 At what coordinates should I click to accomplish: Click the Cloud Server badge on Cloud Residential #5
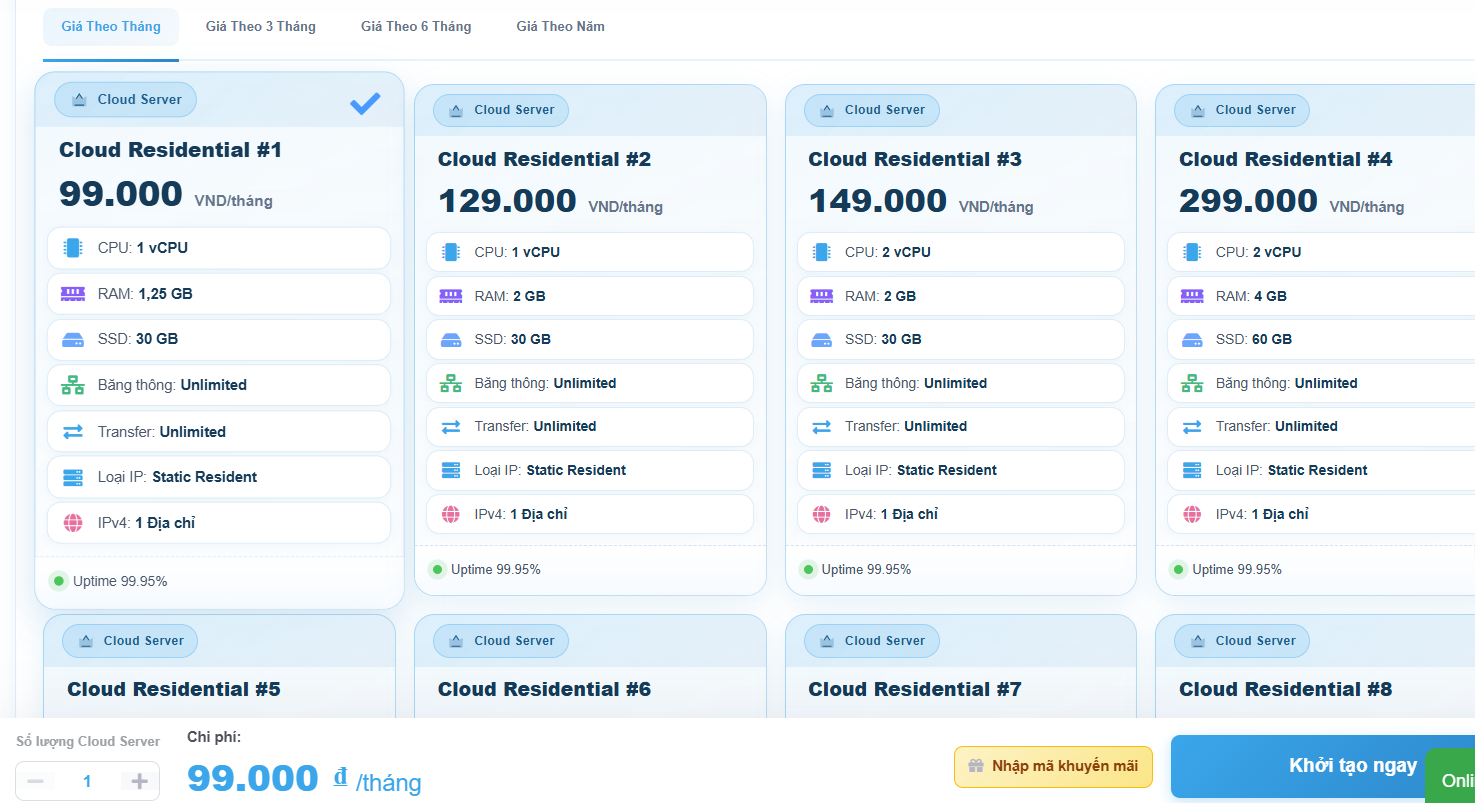coord(129,641)
